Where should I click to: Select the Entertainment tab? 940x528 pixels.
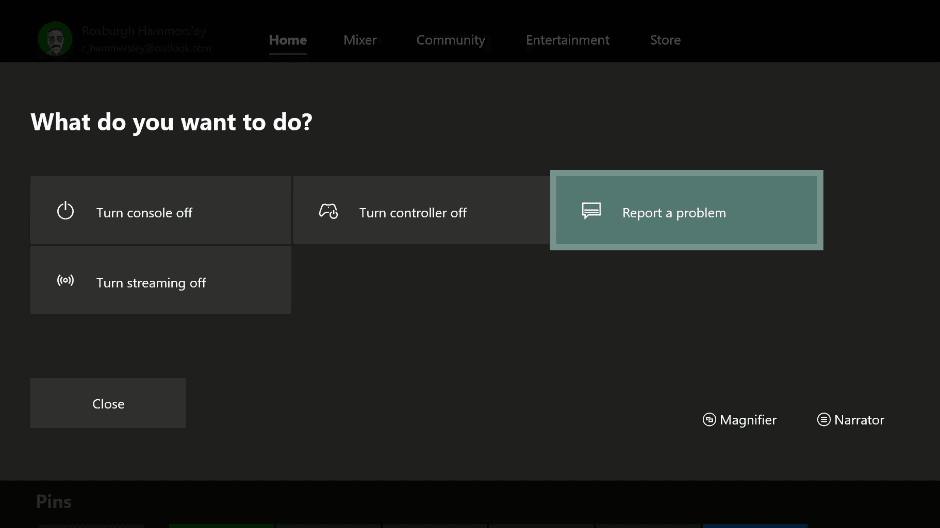(x=567, y=40)
